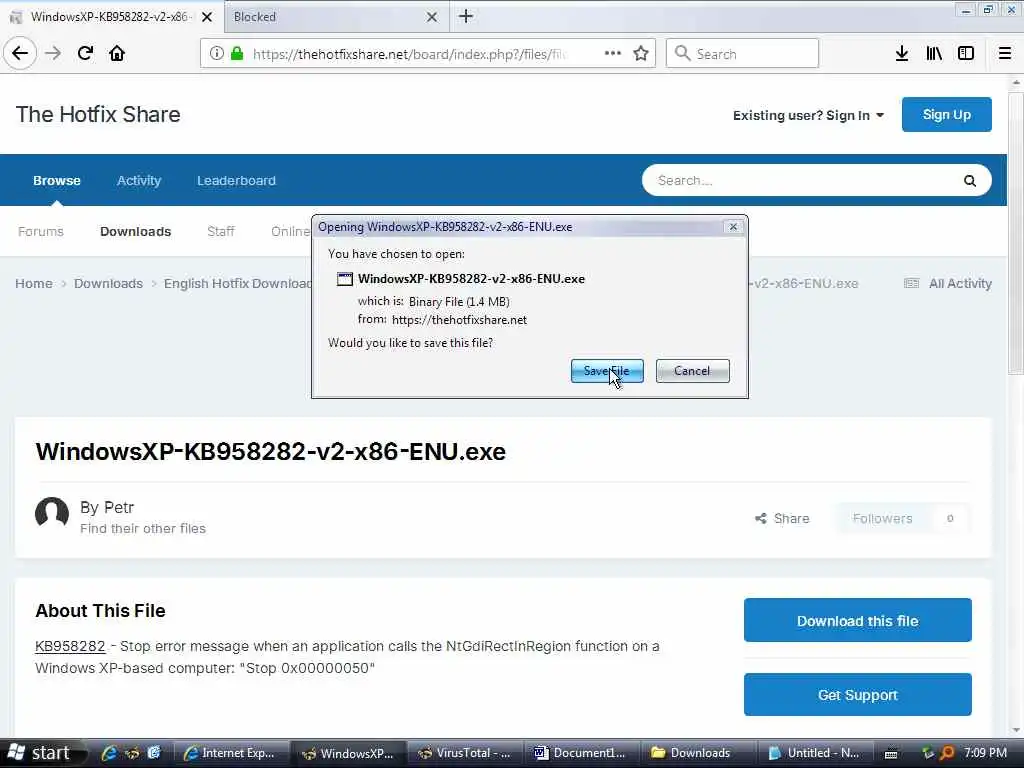
Task: Click the Get Support button
Action: coord(857,695)
